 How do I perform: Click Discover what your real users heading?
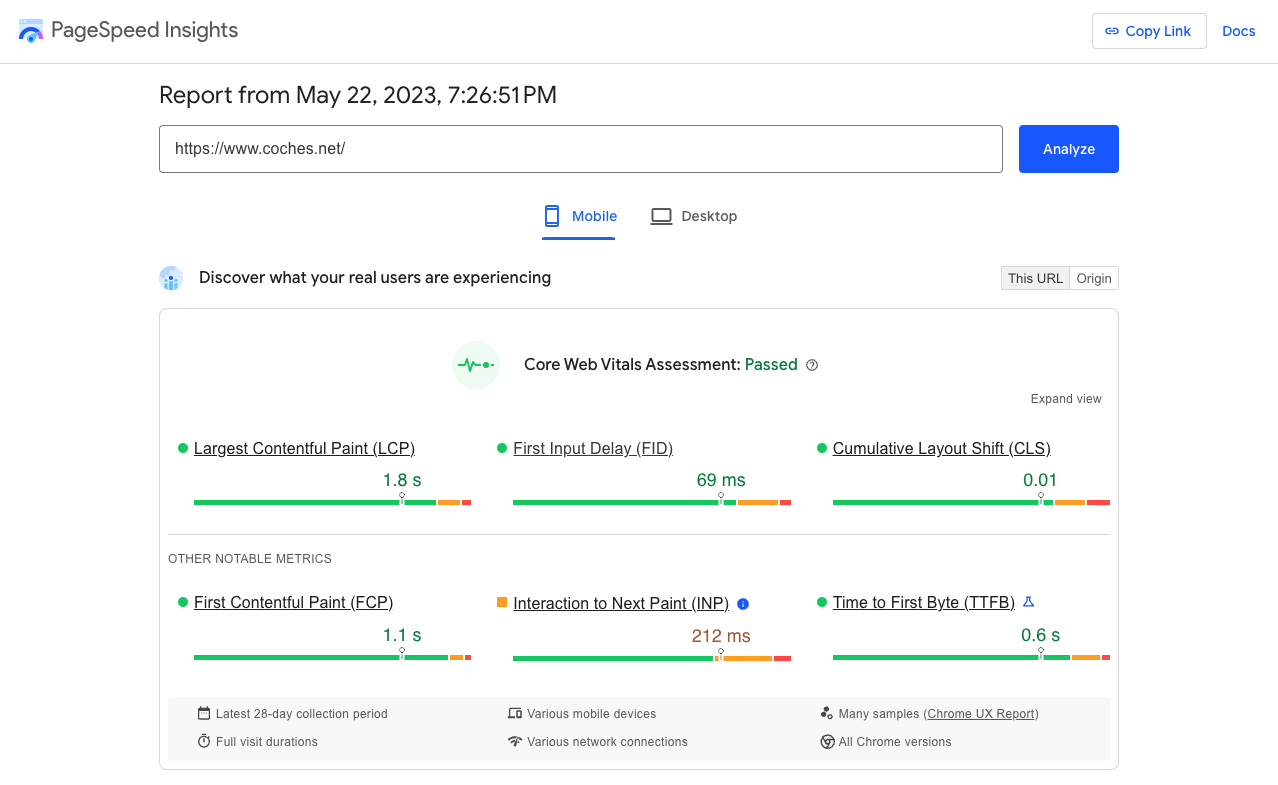[375, 277]
